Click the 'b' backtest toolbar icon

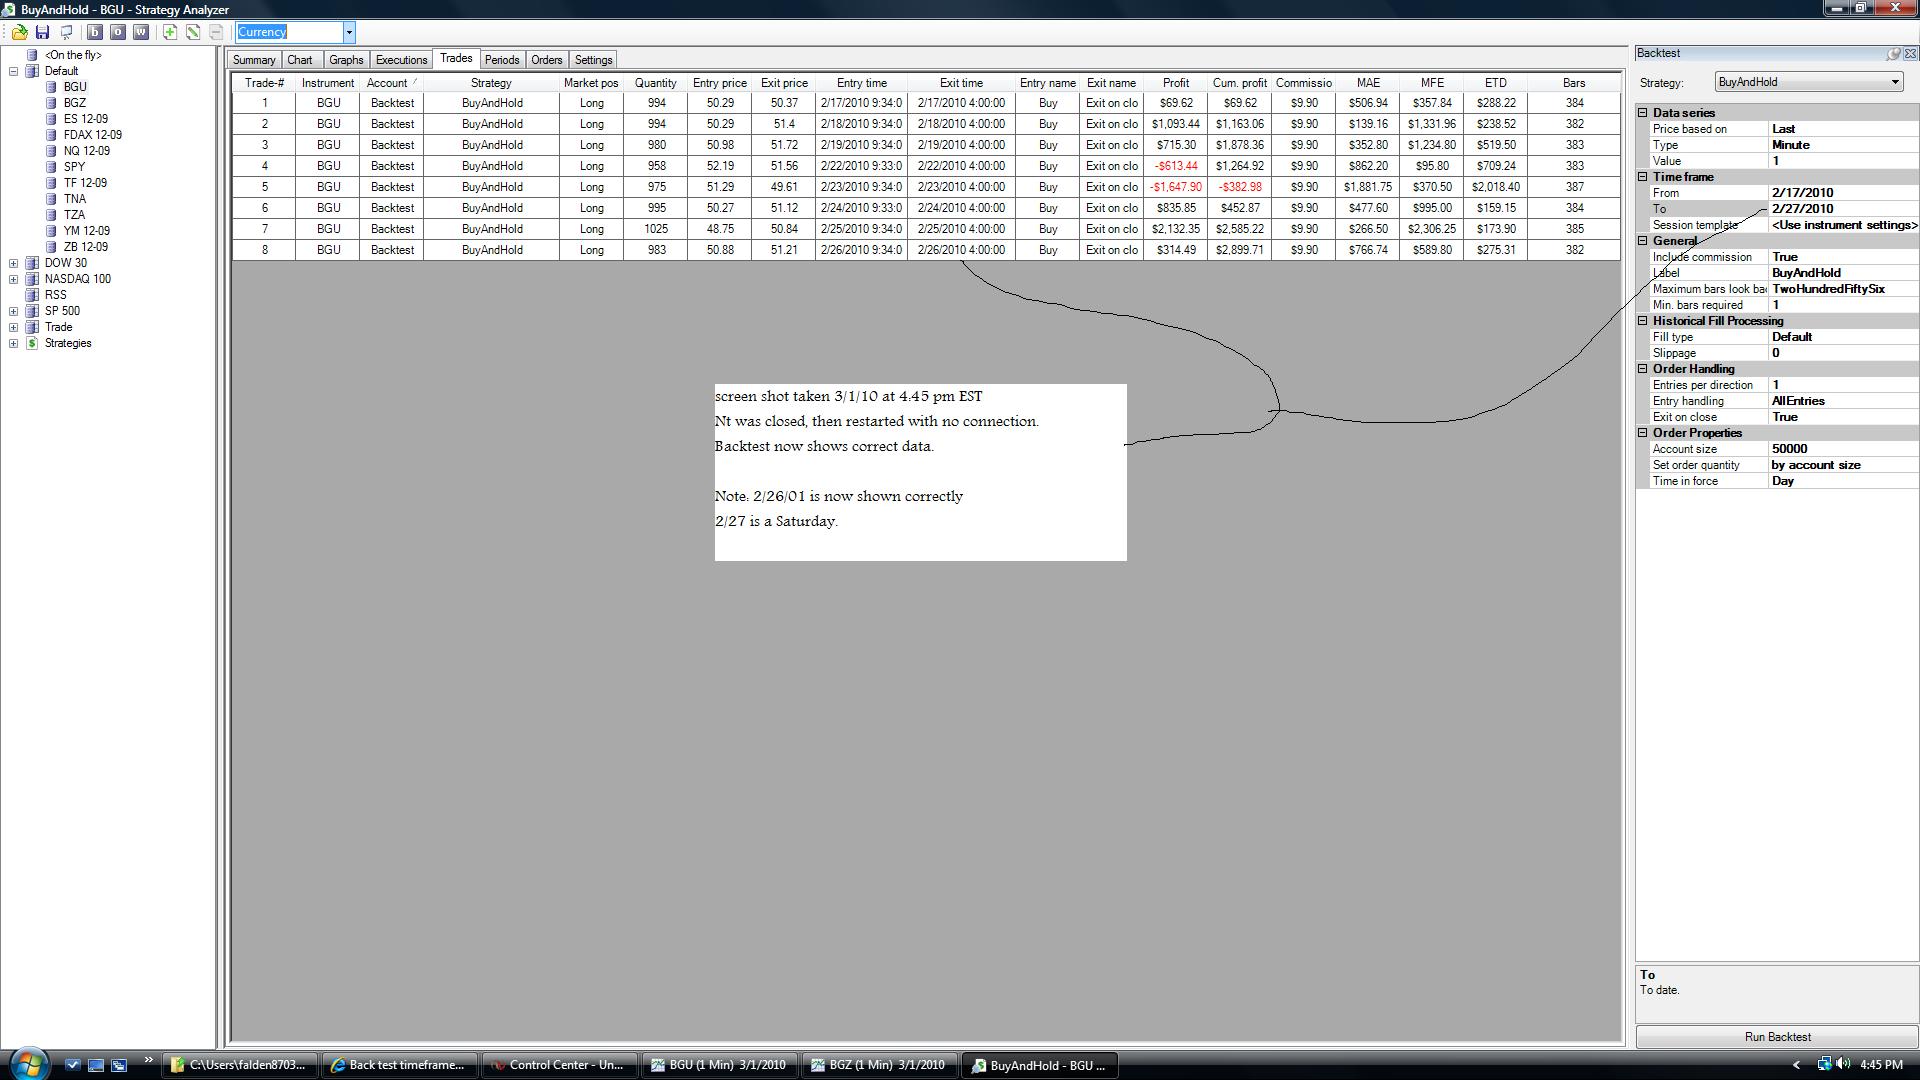95,32
